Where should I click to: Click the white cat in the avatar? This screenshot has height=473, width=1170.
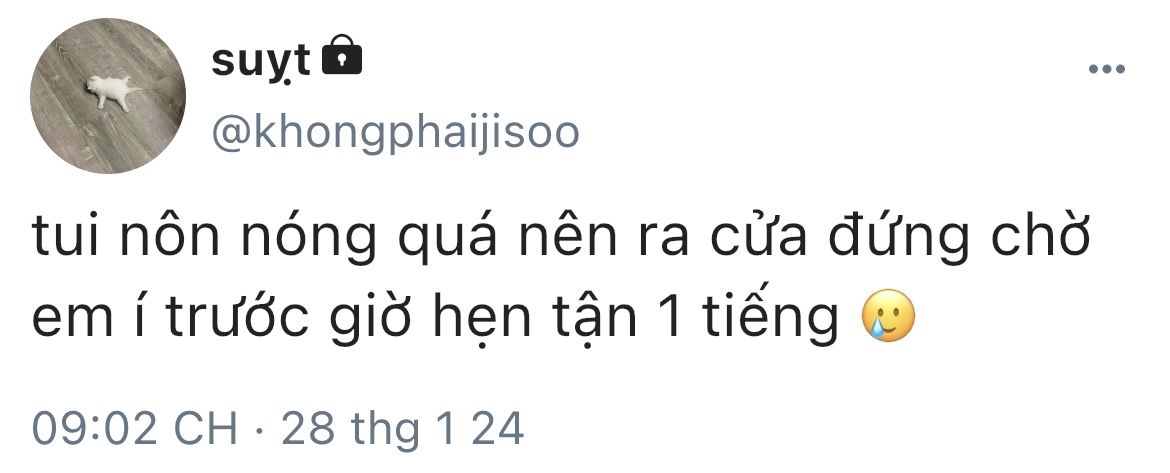click(112, 92)
